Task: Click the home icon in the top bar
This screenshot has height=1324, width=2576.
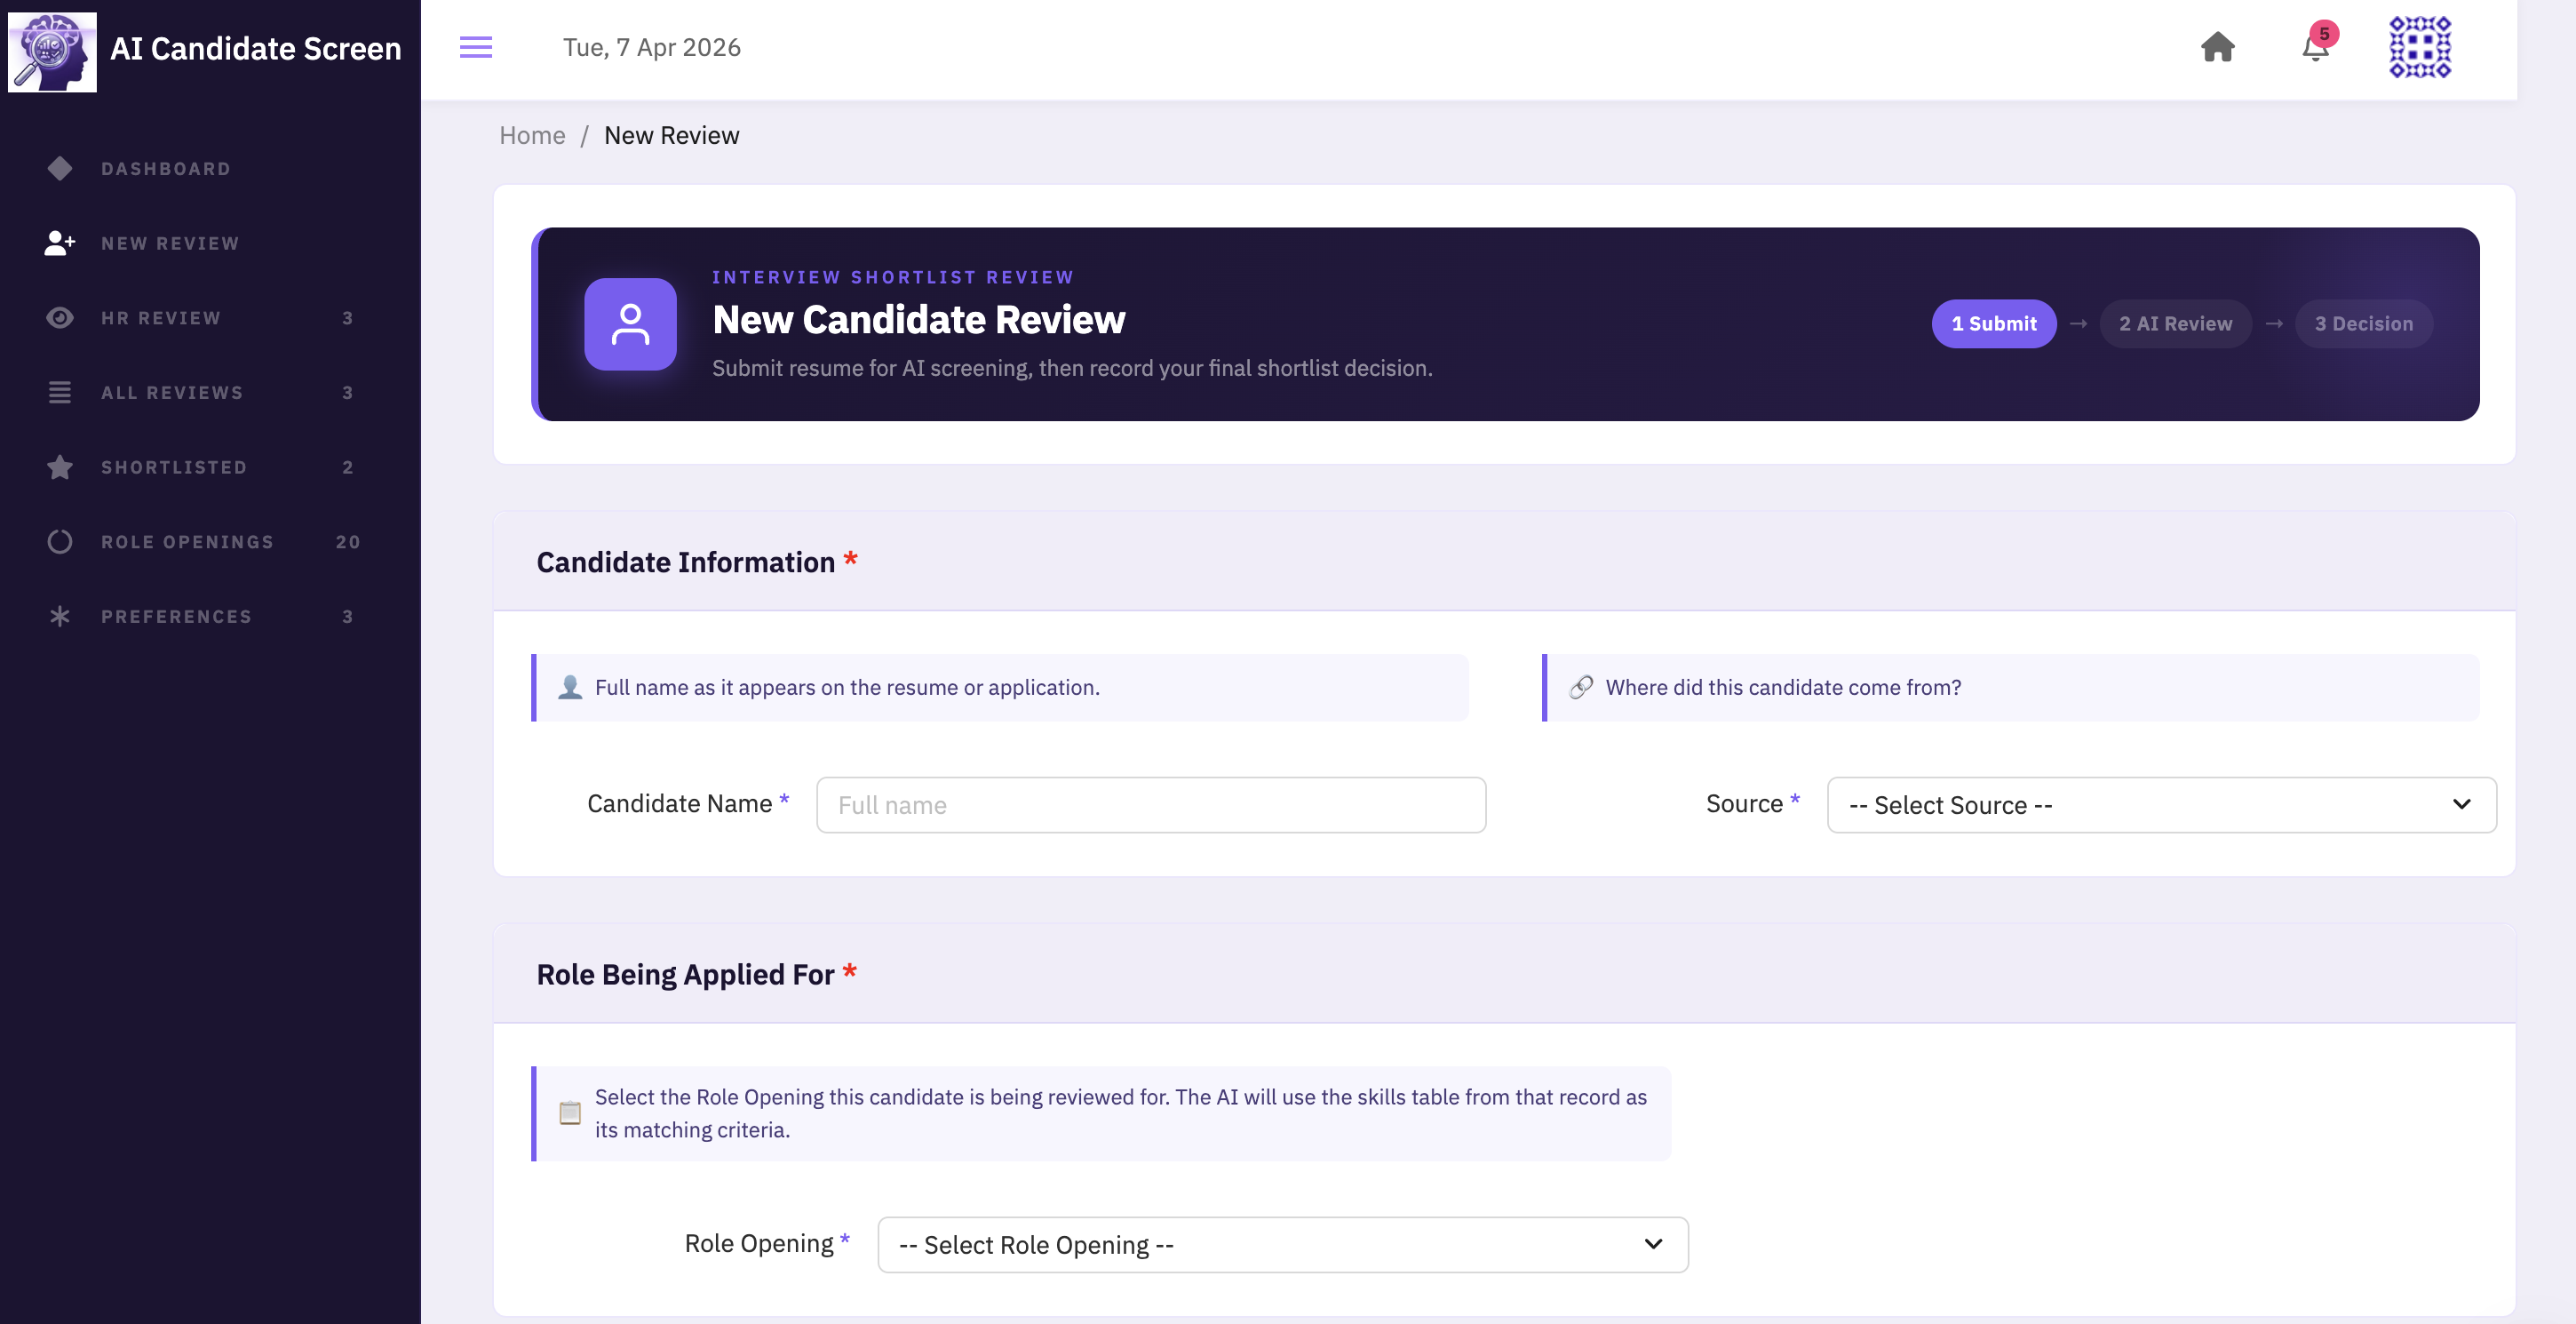Action: (2217, 47)
